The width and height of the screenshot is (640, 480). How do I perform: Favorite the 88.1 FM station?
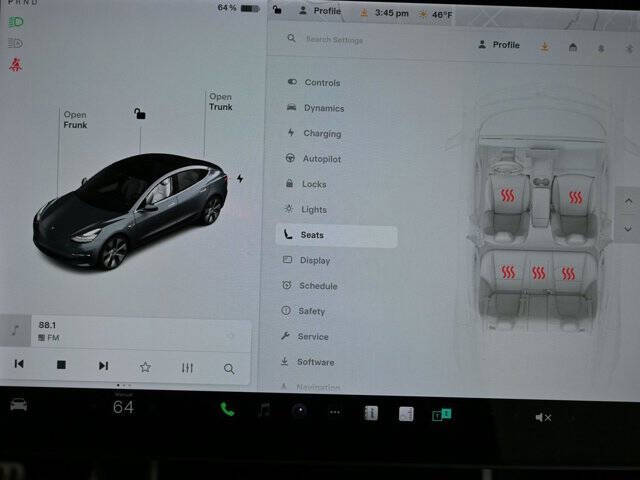click(x=145, y=367)
